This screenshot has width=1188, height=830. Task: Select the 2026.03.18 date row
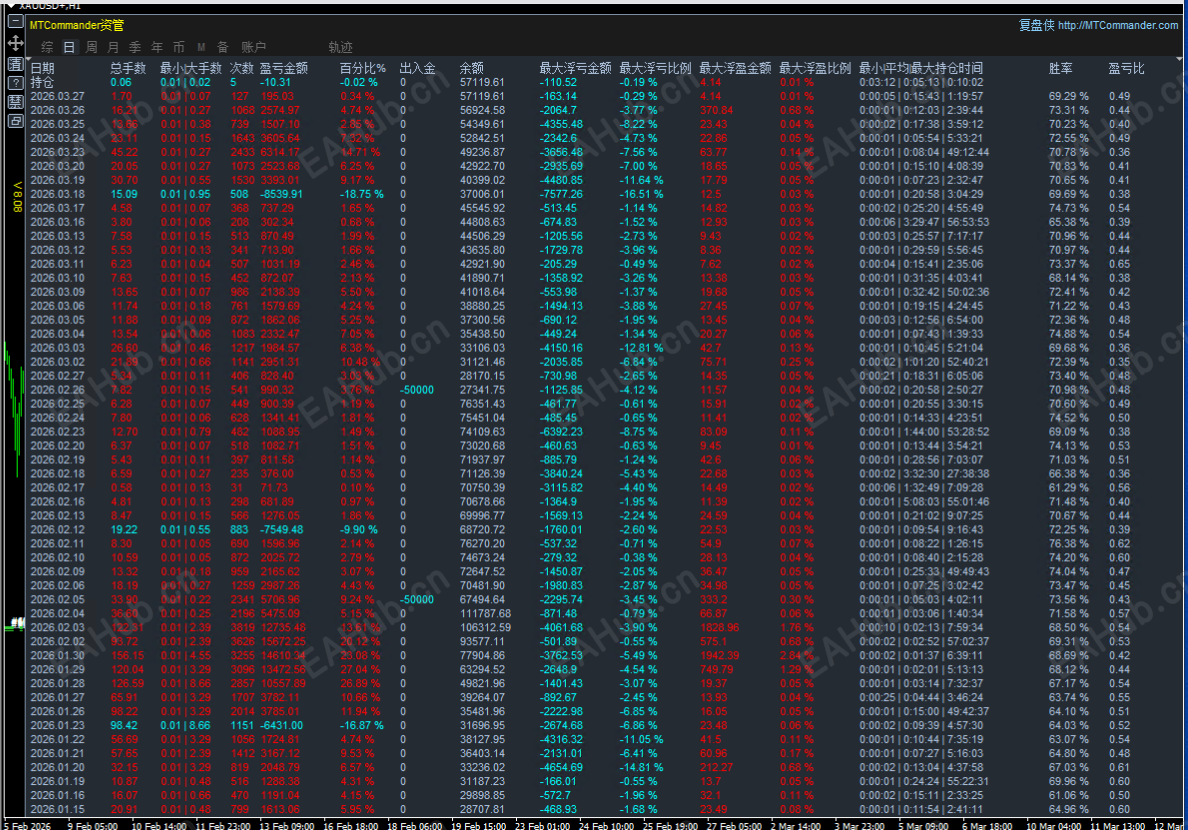58,194
